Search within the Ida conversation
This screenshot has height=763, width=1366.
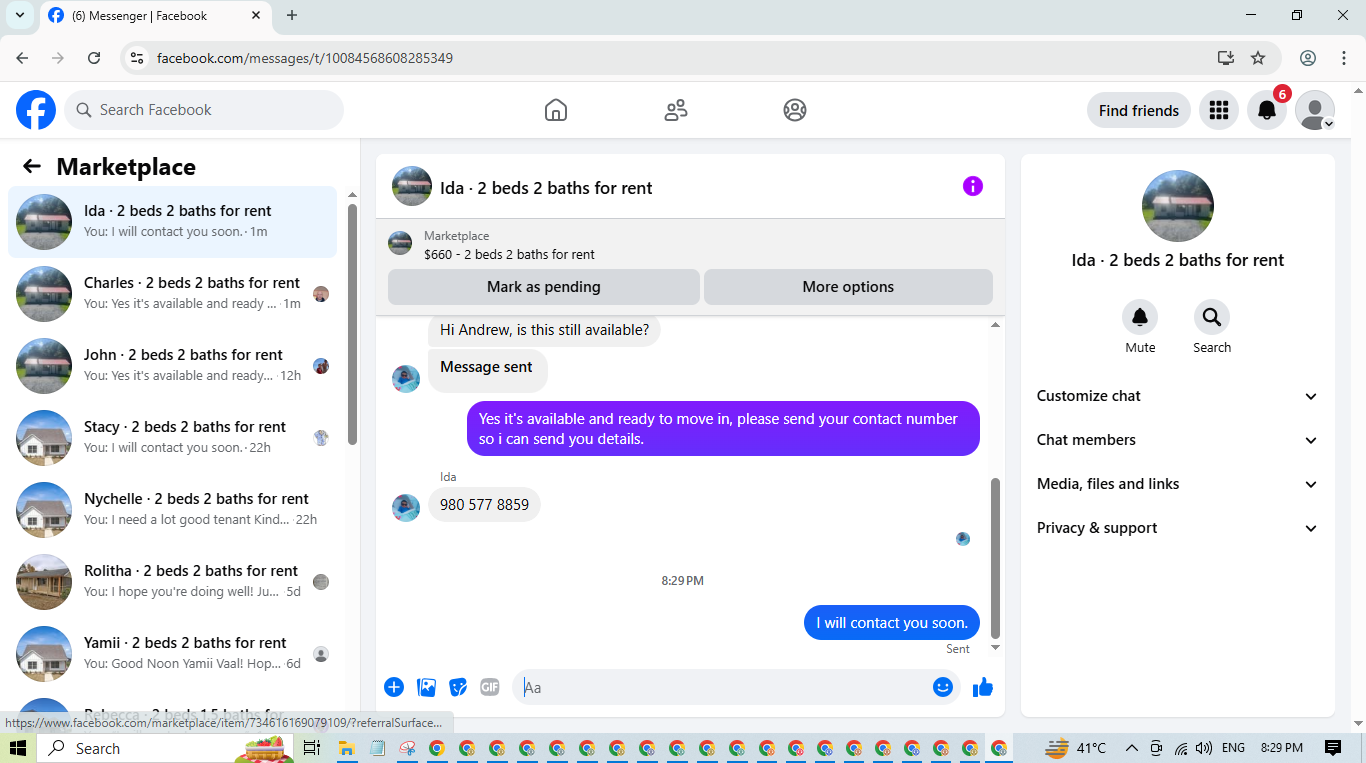coord(1212,317)
